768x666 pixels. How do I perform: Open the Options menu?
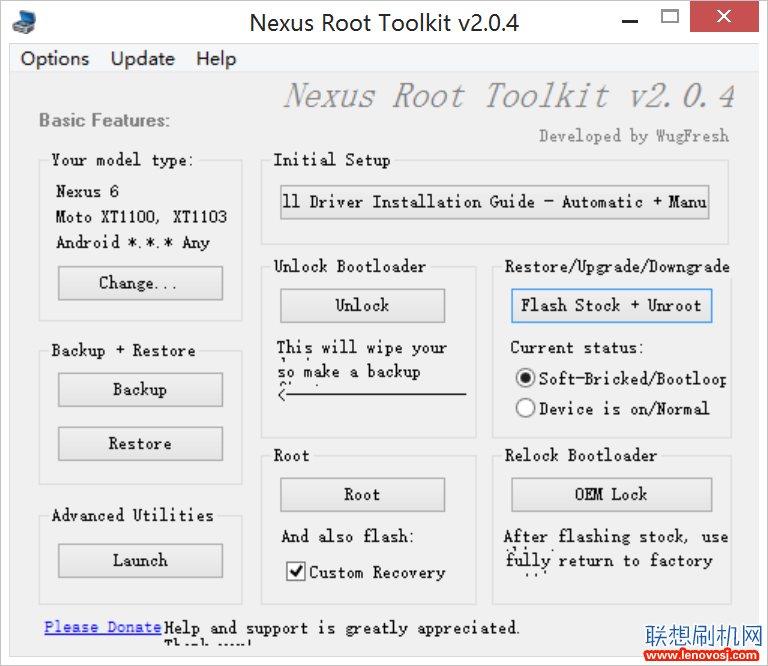click(x=55, y=59)
